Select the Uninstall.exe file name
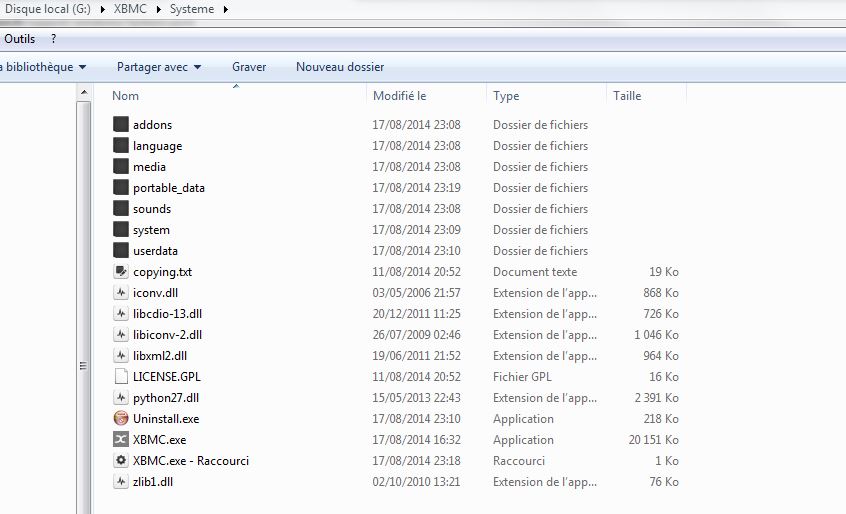 [166, 419]
